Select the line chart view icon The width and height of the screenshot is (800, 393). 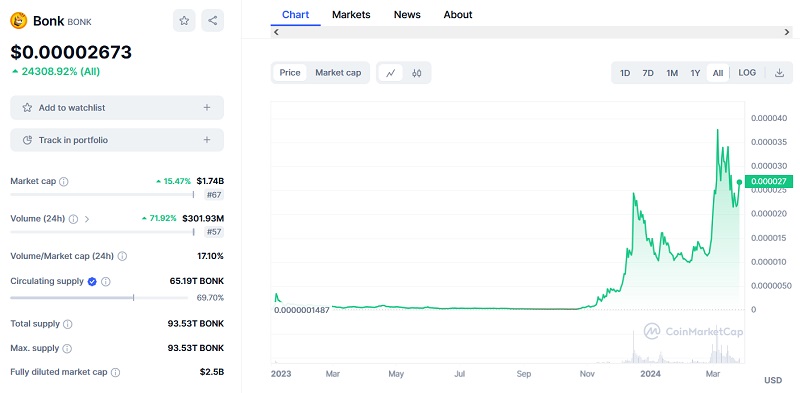(x=391, y=73)
